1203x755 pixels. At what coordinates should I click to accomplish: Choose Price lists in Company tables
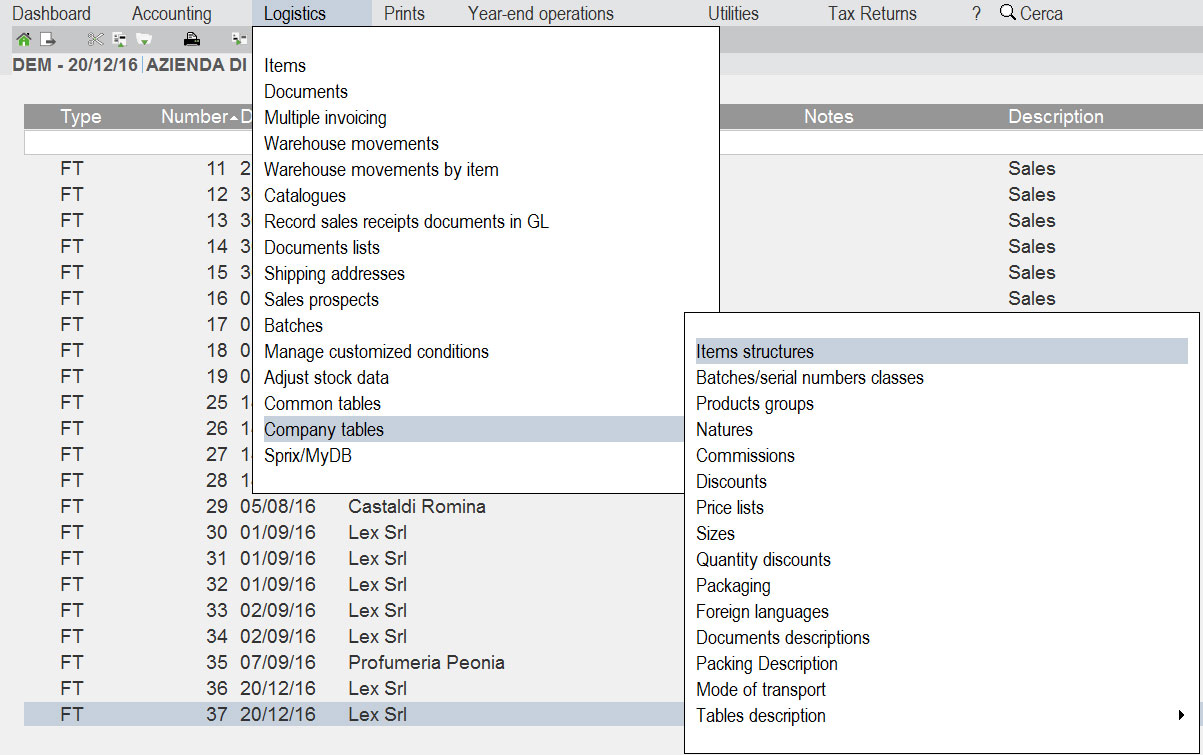[730, 508]
